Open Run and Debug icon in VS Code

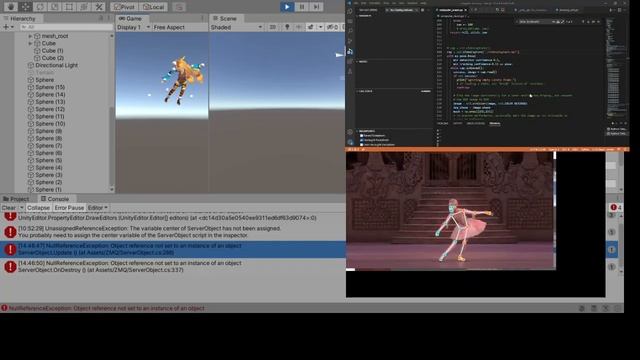350,51
